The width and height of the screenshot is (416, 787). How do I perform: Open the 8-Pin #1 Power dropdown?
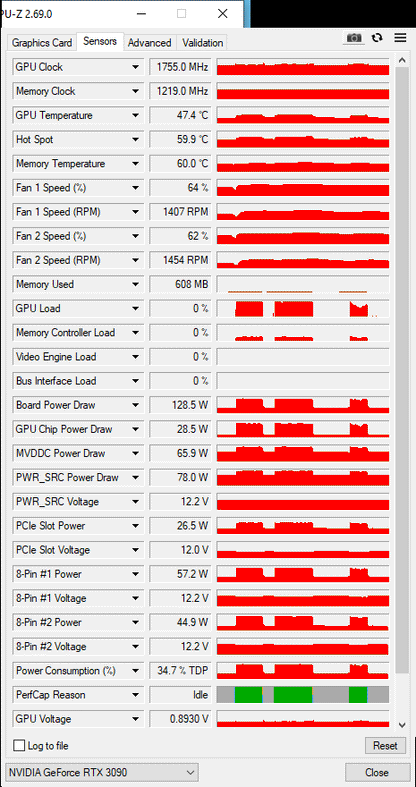pyautogui.click(x=135, y=574)
